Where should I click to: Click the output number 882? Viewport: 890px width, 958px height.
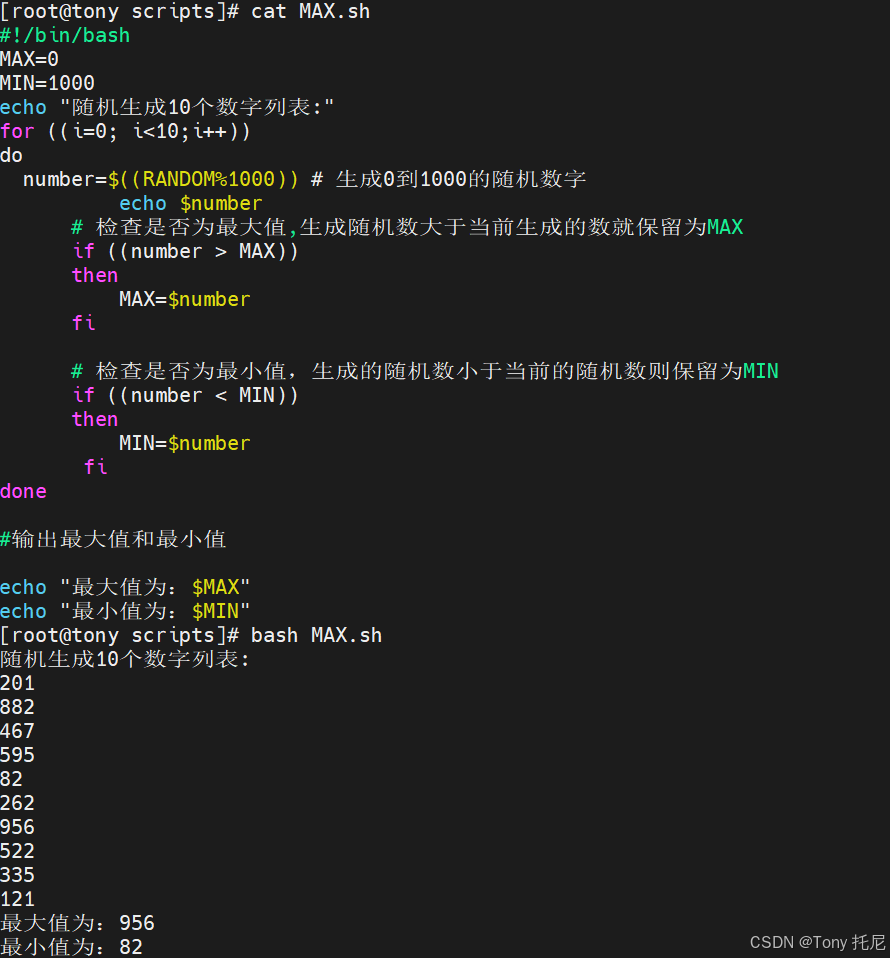[18, 708]
